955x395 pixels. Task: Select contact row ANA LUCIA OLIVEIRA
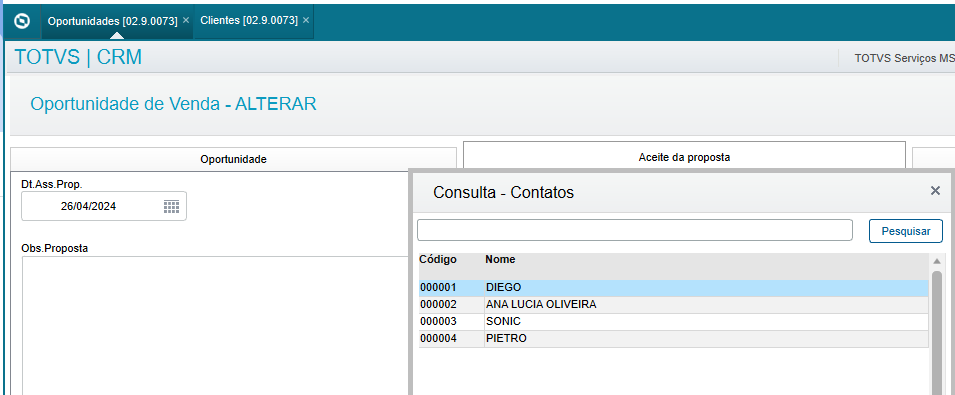[674, 304]
